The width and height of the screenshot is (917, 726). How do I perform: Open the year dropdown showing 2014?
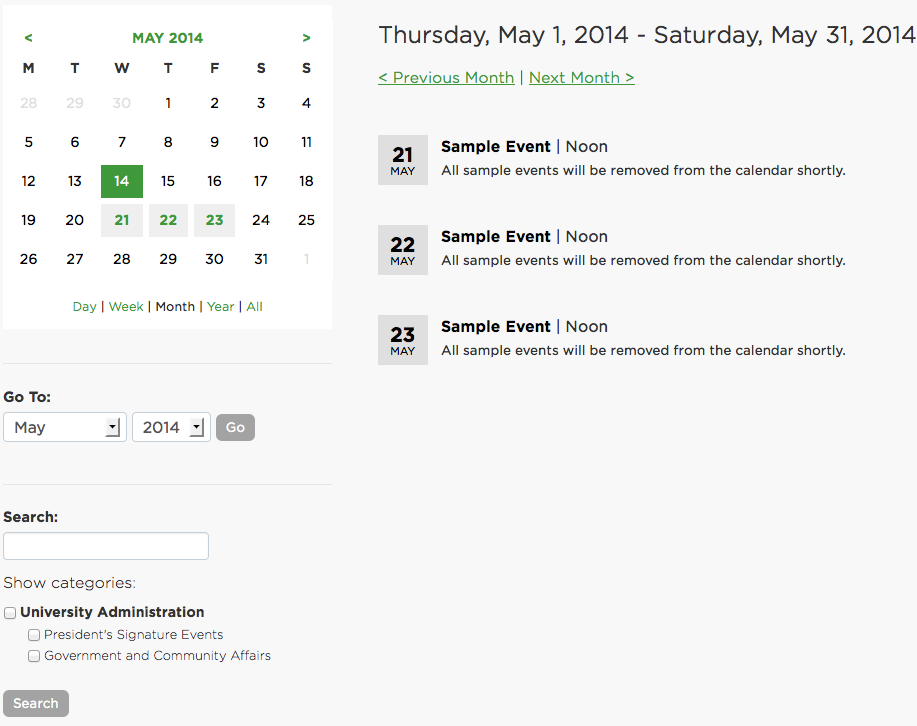click(x=171, y=427)
